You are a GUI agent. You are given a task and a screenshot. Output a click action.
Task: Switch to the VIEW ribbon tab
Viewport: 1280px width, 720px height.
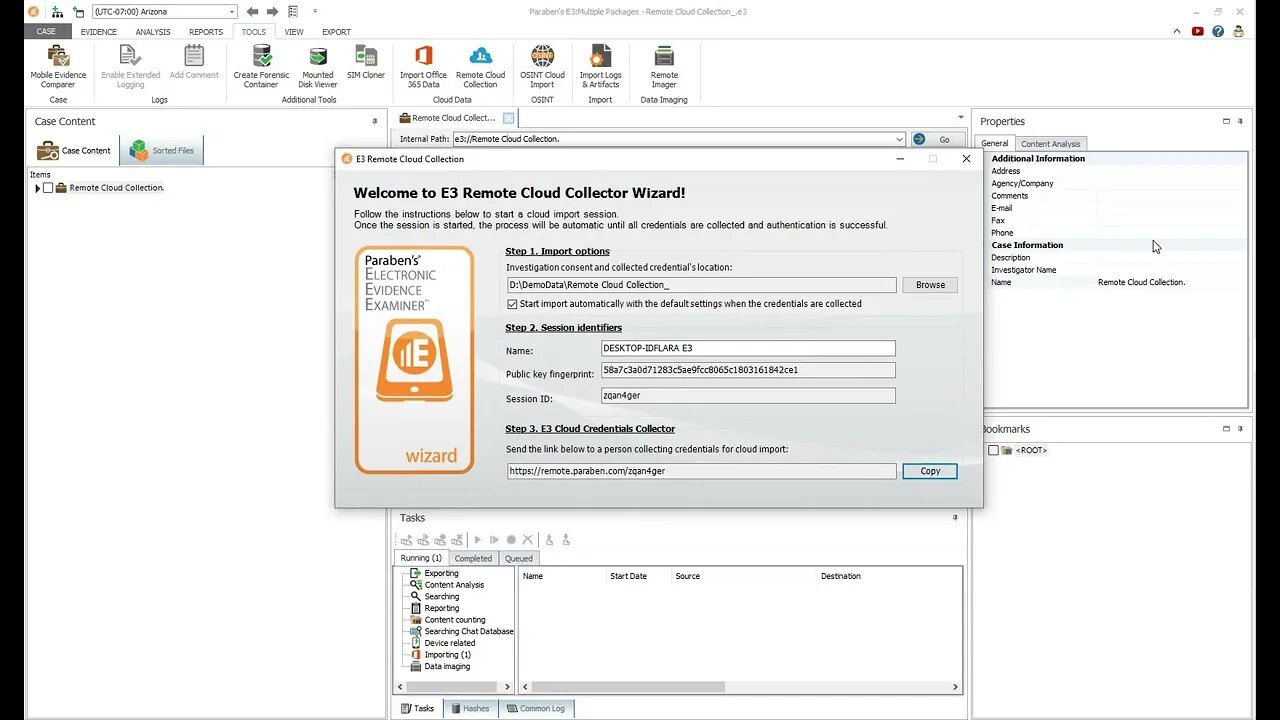click(294, 31)
